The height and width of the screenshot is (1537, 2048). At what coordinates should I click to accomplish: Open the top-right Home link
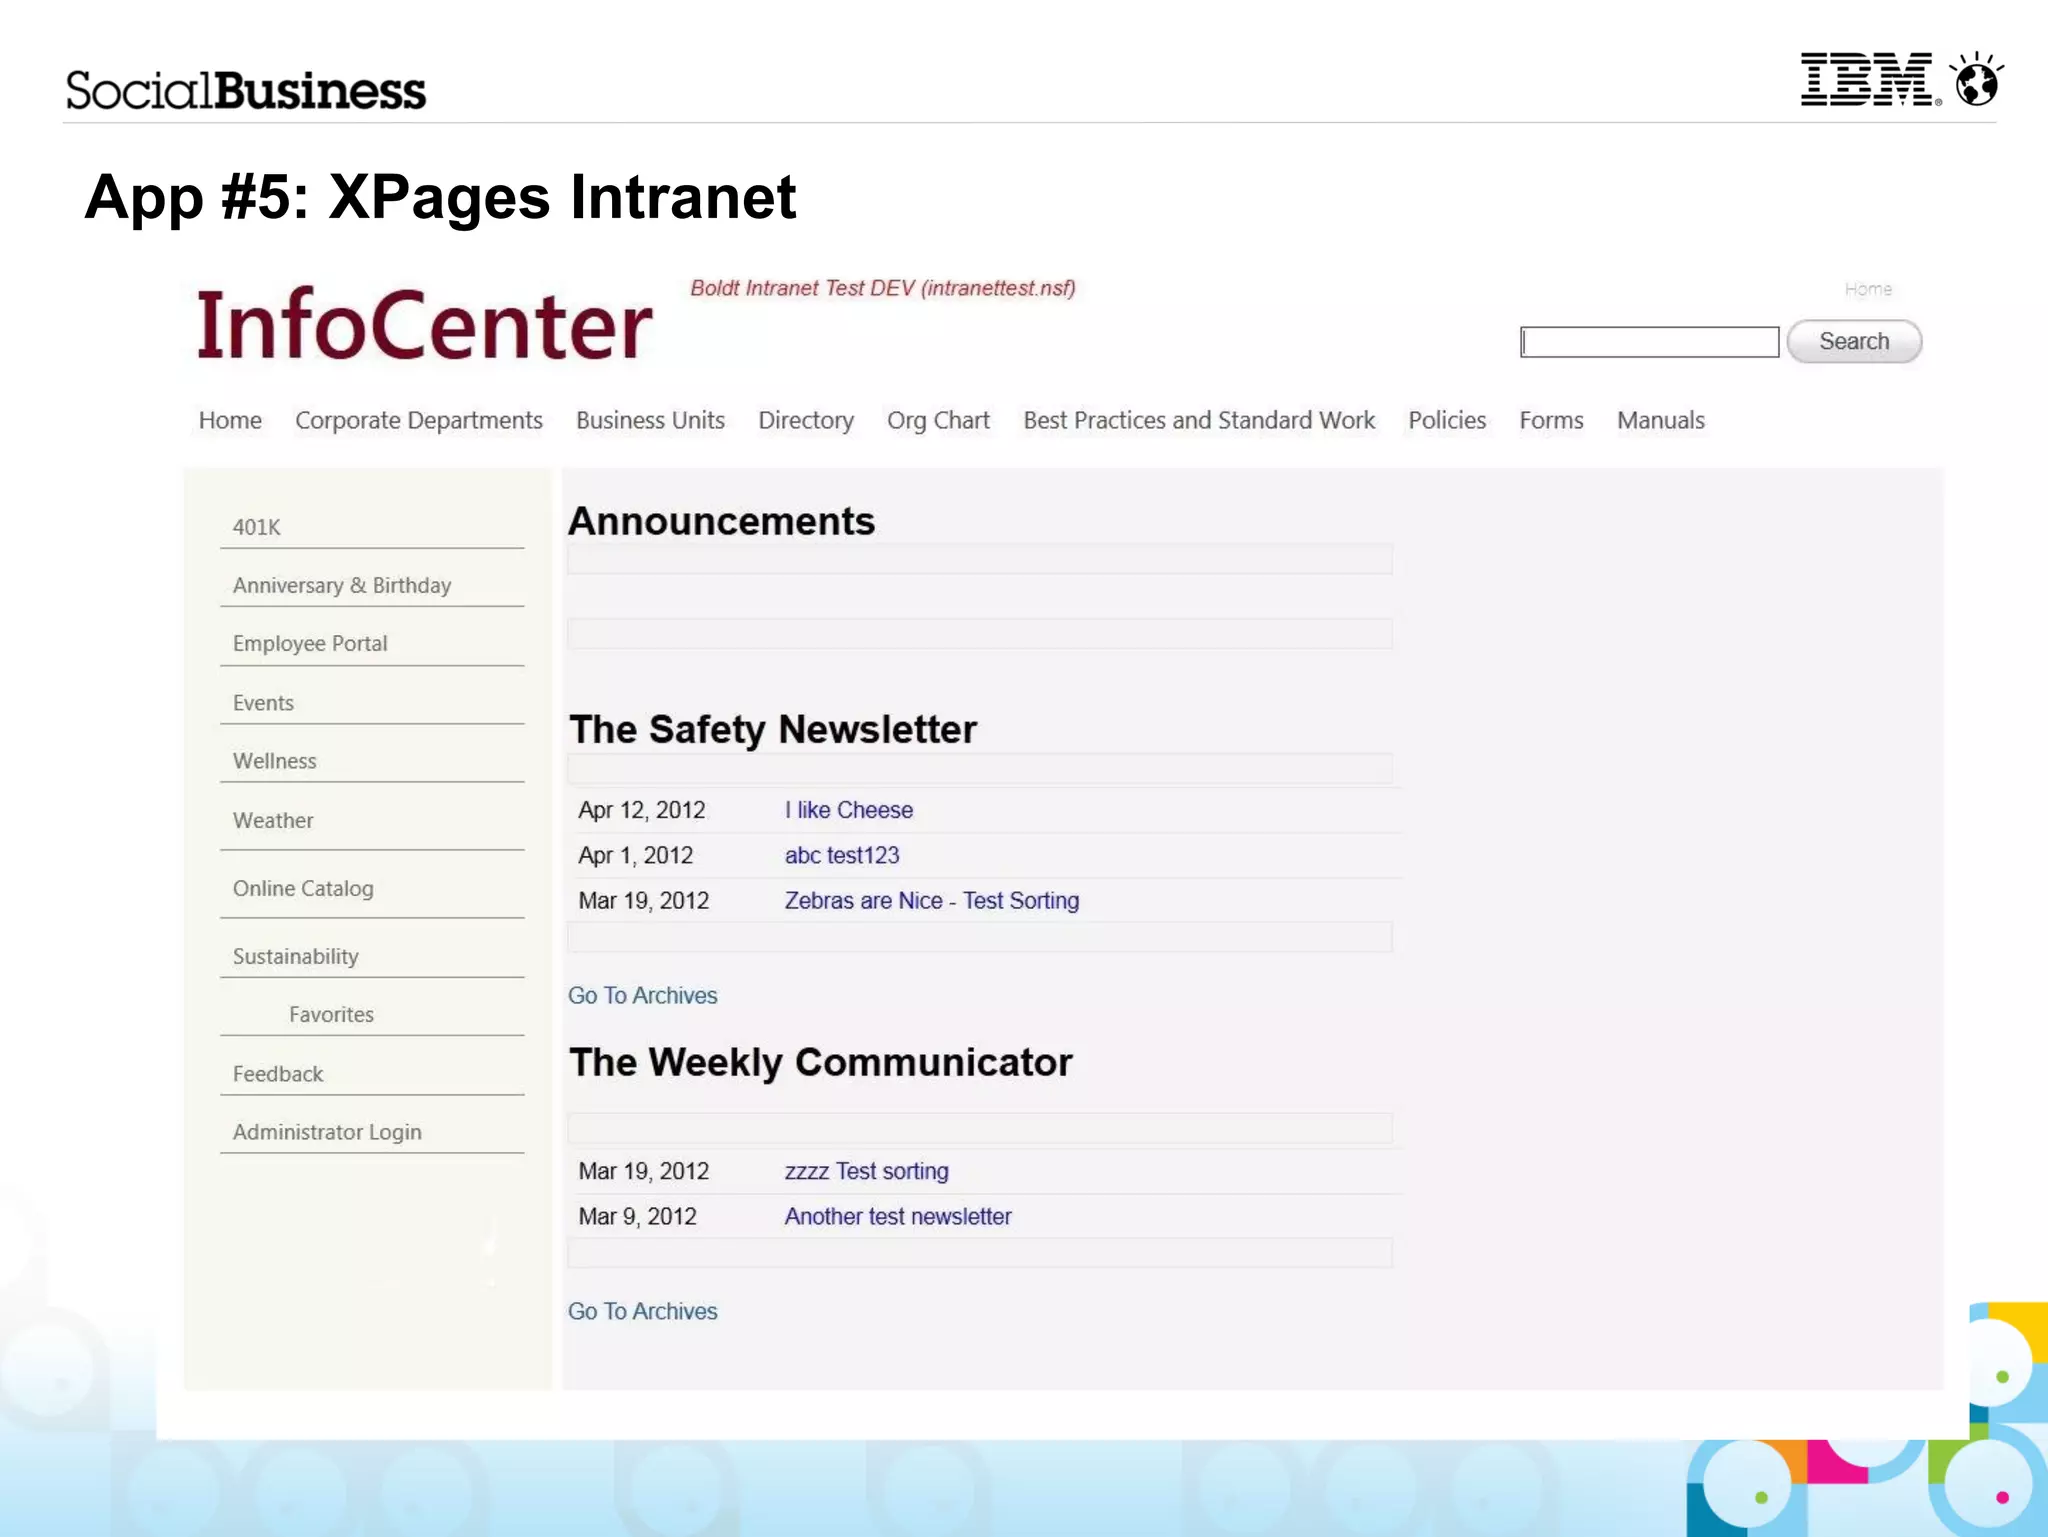coord(1868,289)
